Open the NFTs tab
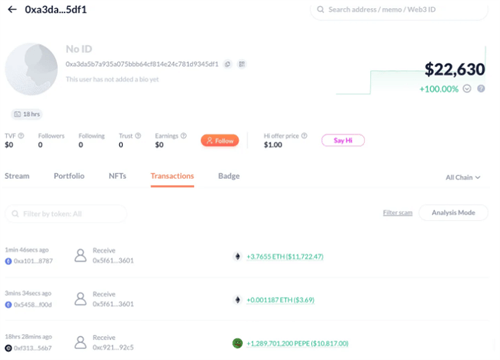The width and height of the screenshot is (500, 360). (117, 176)
